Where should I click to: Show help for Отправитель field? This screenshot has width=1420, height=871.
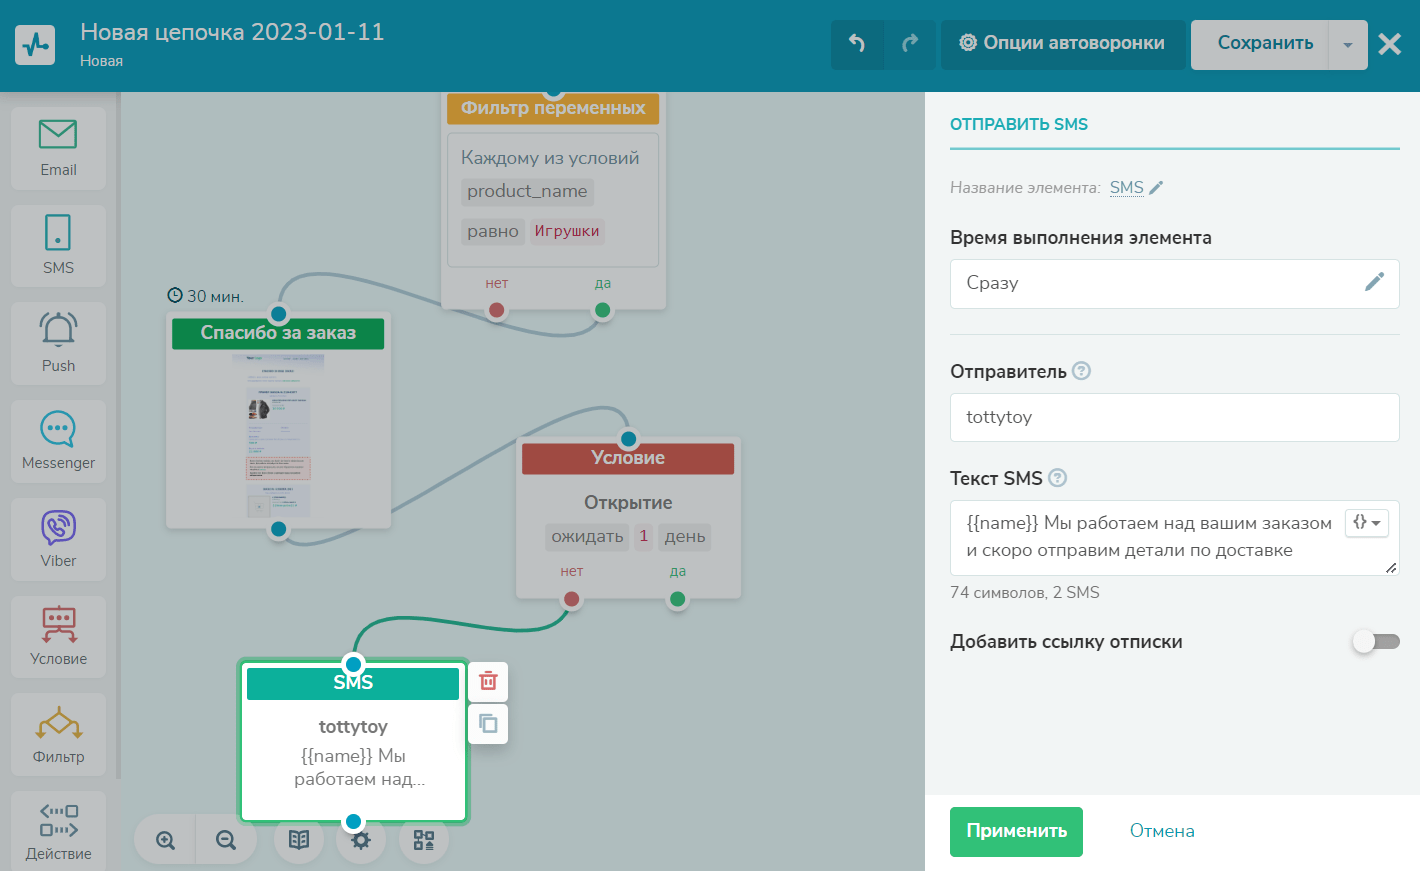[x=1081, y=371]
